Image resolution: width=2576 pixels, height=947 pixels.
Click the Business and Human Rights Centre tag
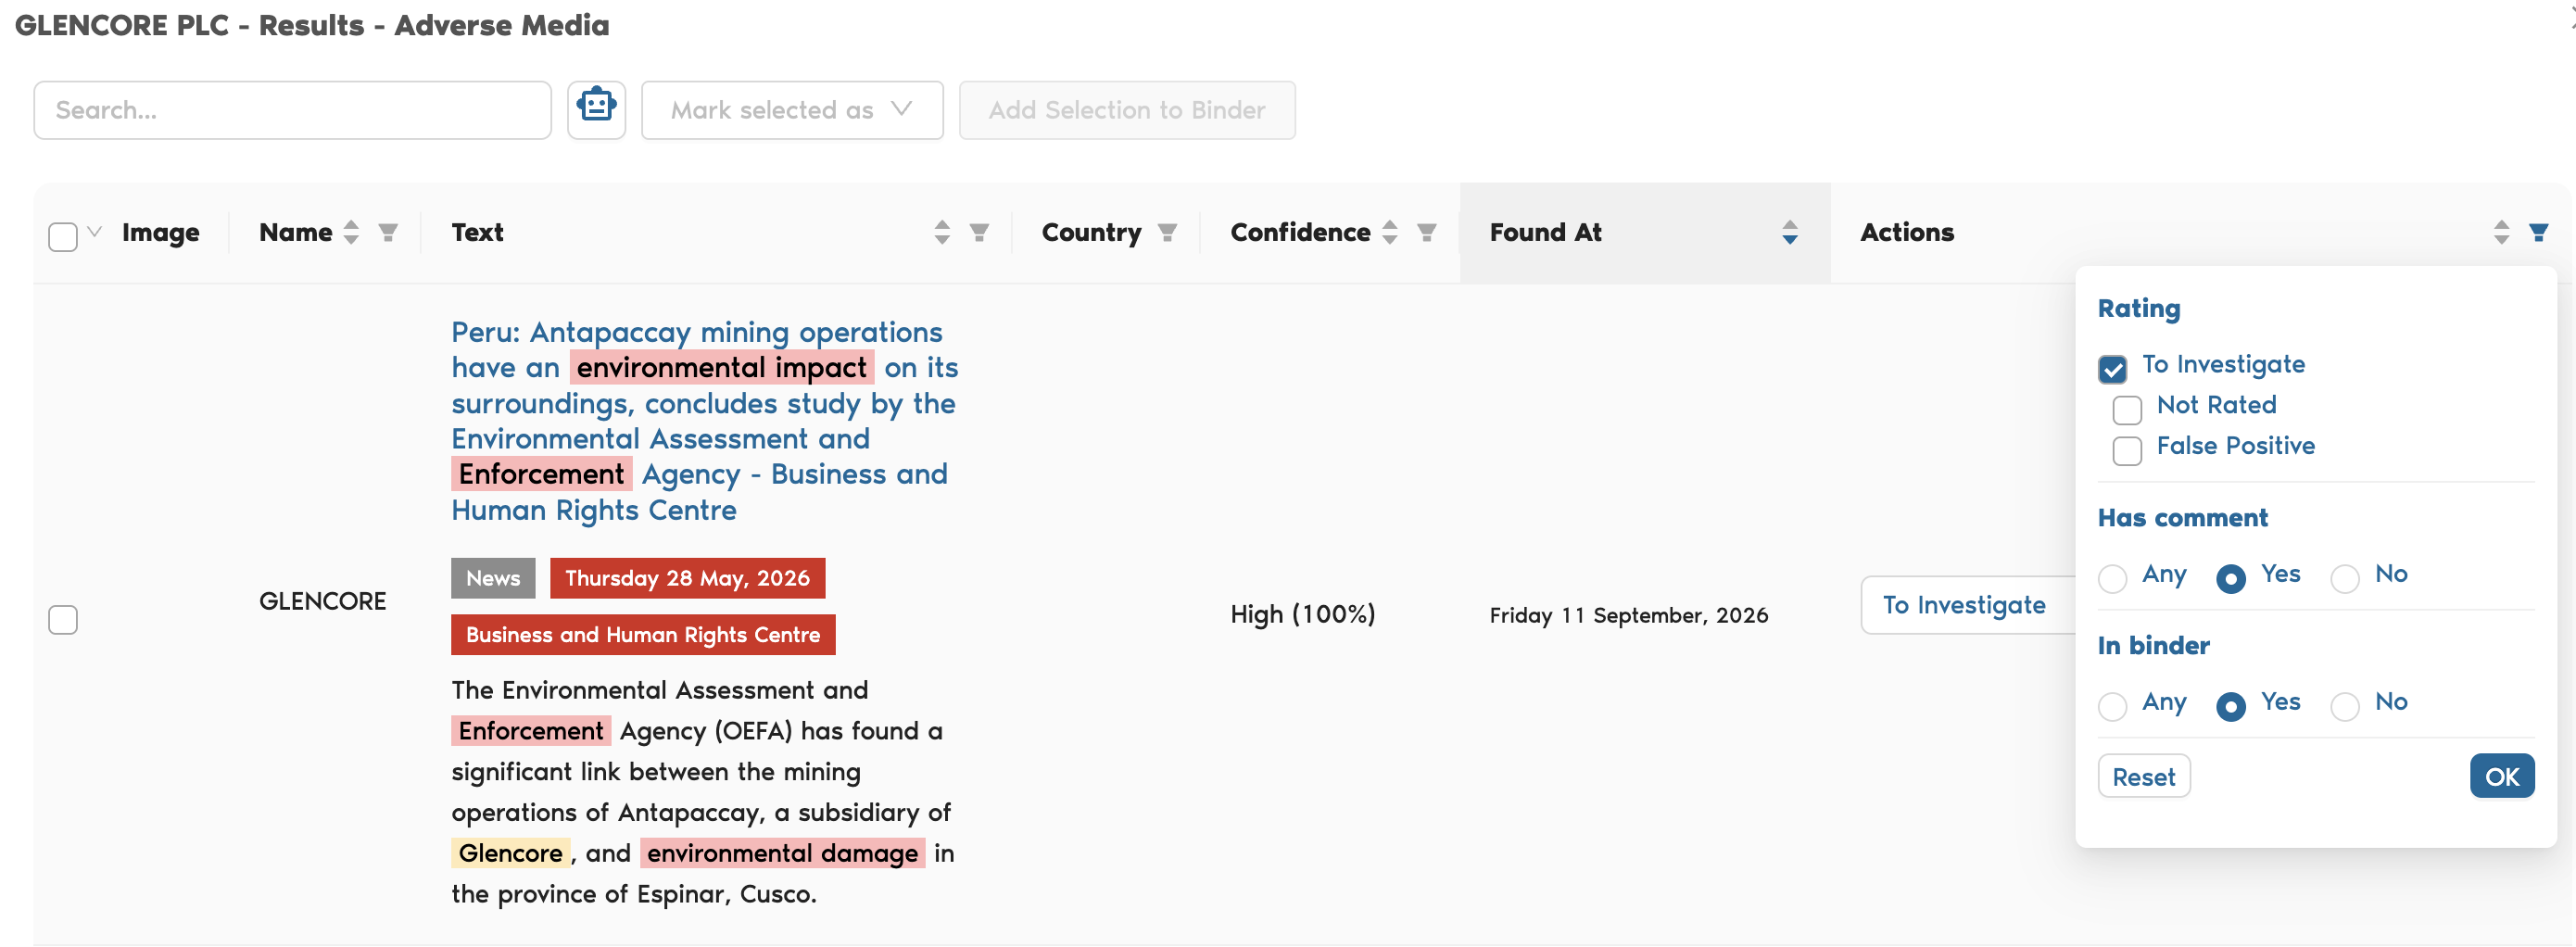pyautogui.click(x=643, y=634)
